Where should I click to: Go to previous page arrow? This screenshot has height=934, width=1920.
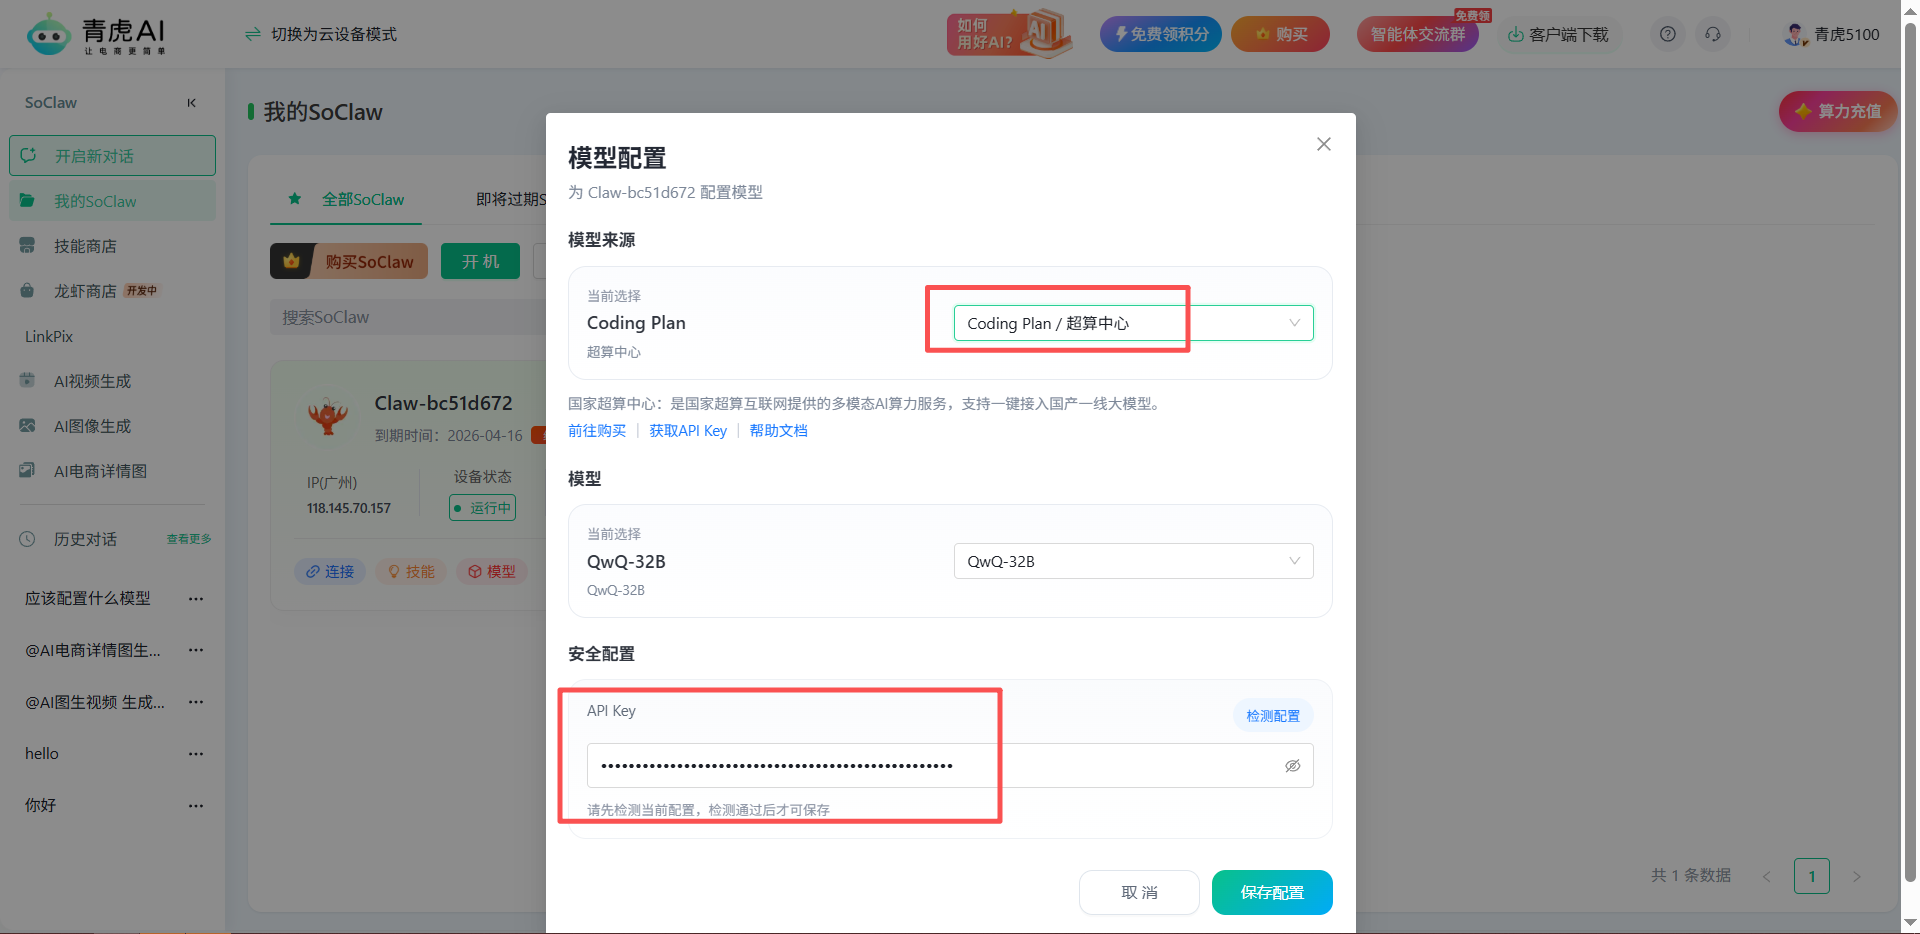pos(1767,877)
